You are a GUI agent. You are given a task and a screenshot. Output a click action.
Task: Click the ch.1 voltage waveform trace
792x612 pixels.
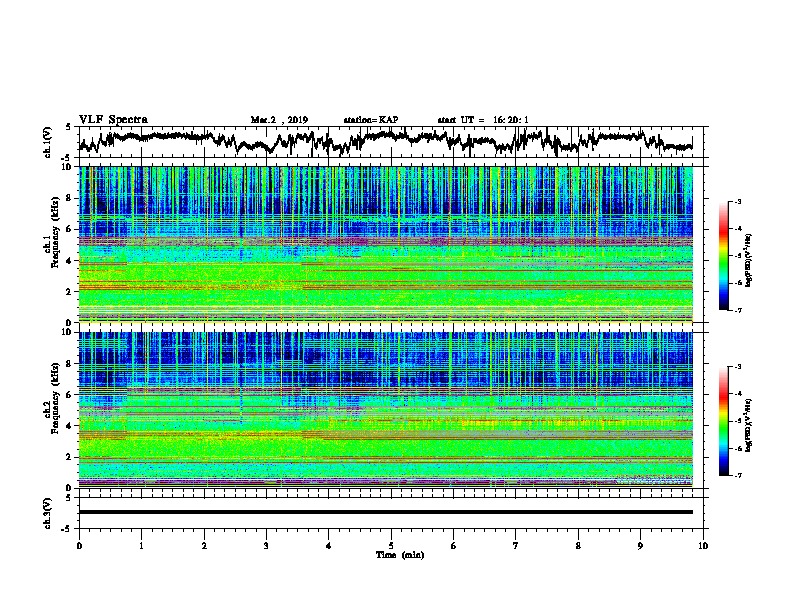(x=385, y=141)
